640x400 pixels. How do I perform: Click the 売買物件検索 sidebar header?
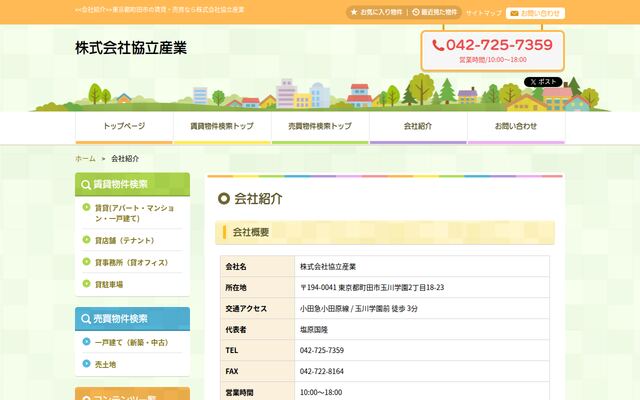[x=132, y=319]
